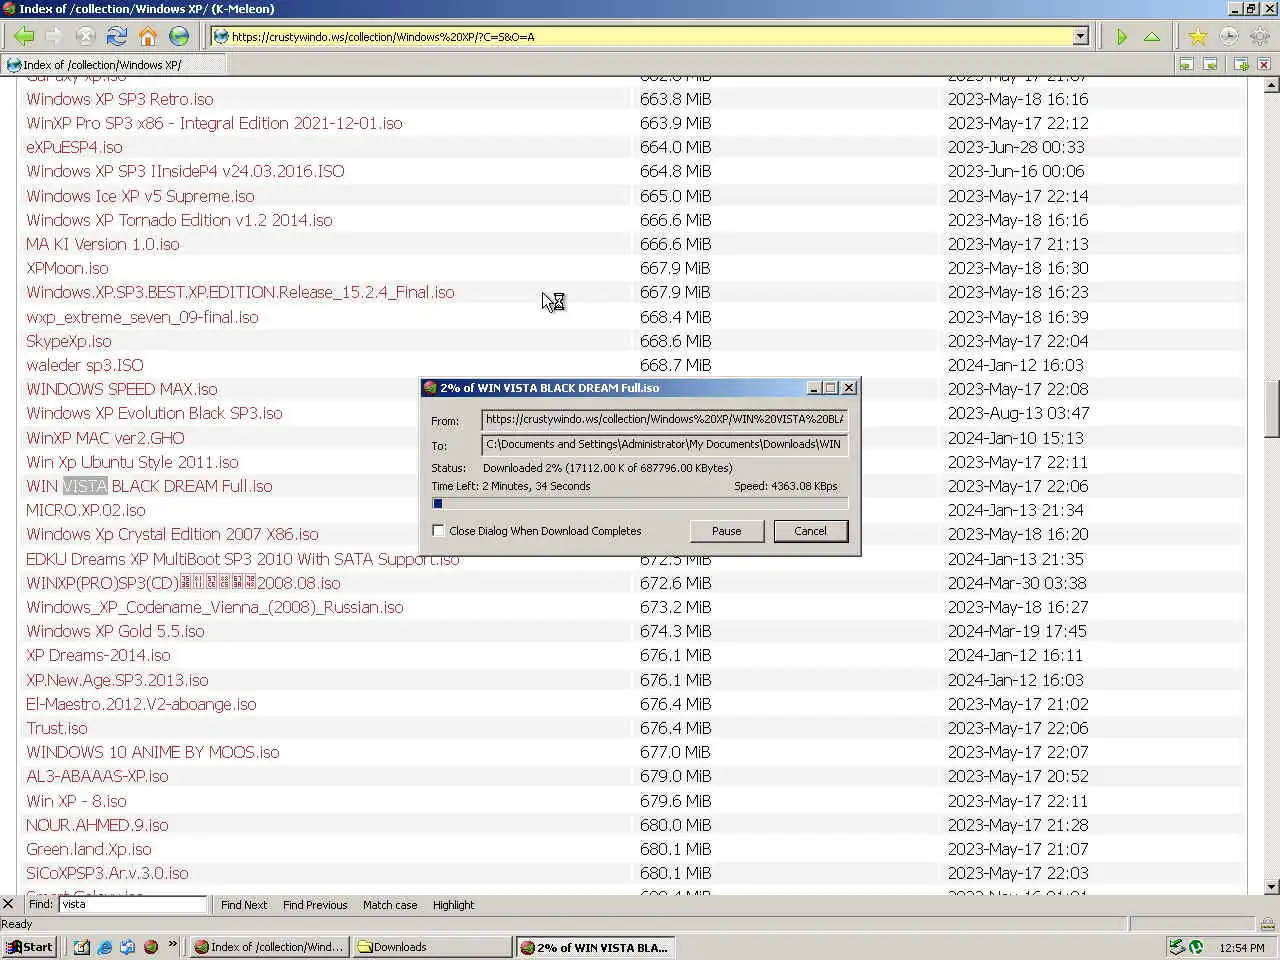Open the URL bar history dropdown
The image size is (1280, 960).
[x=1080, y=37]
